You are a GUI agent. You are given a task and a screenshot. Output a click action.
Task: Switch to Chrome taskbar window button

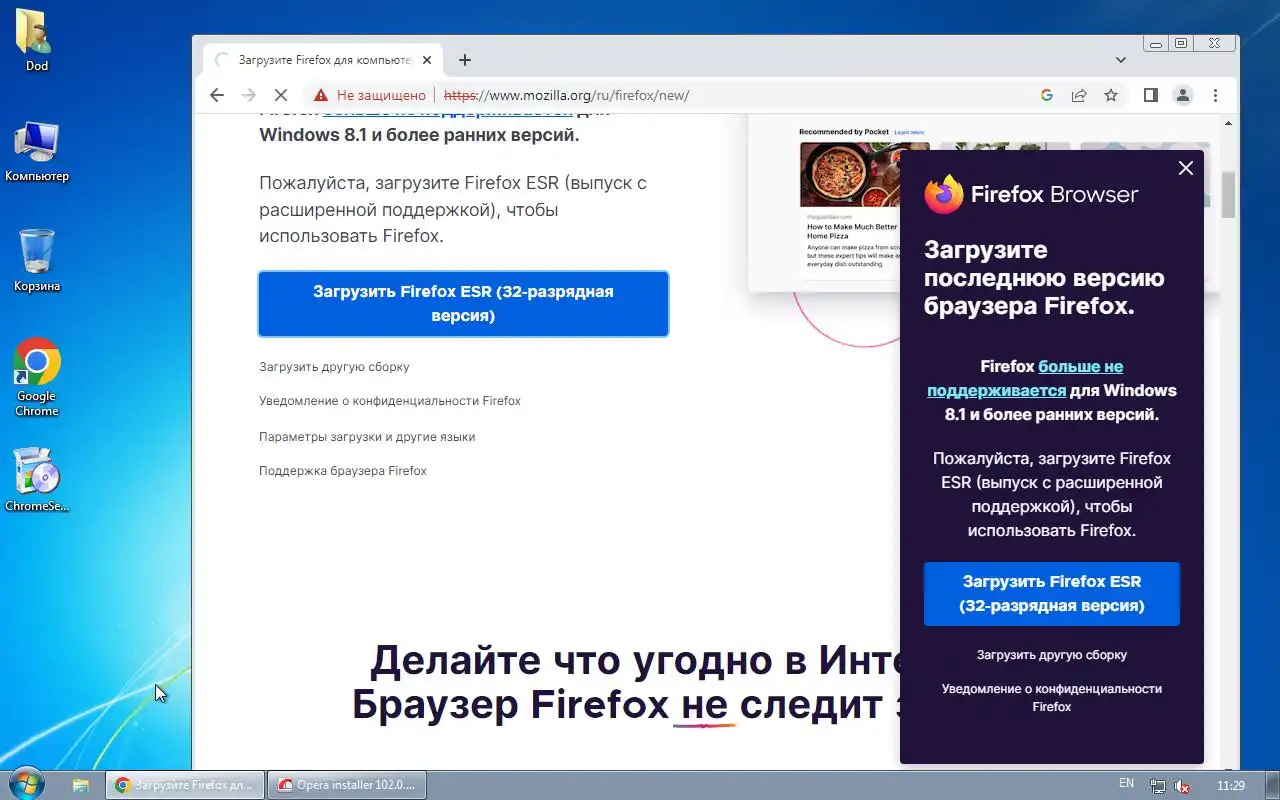[185, 785]
